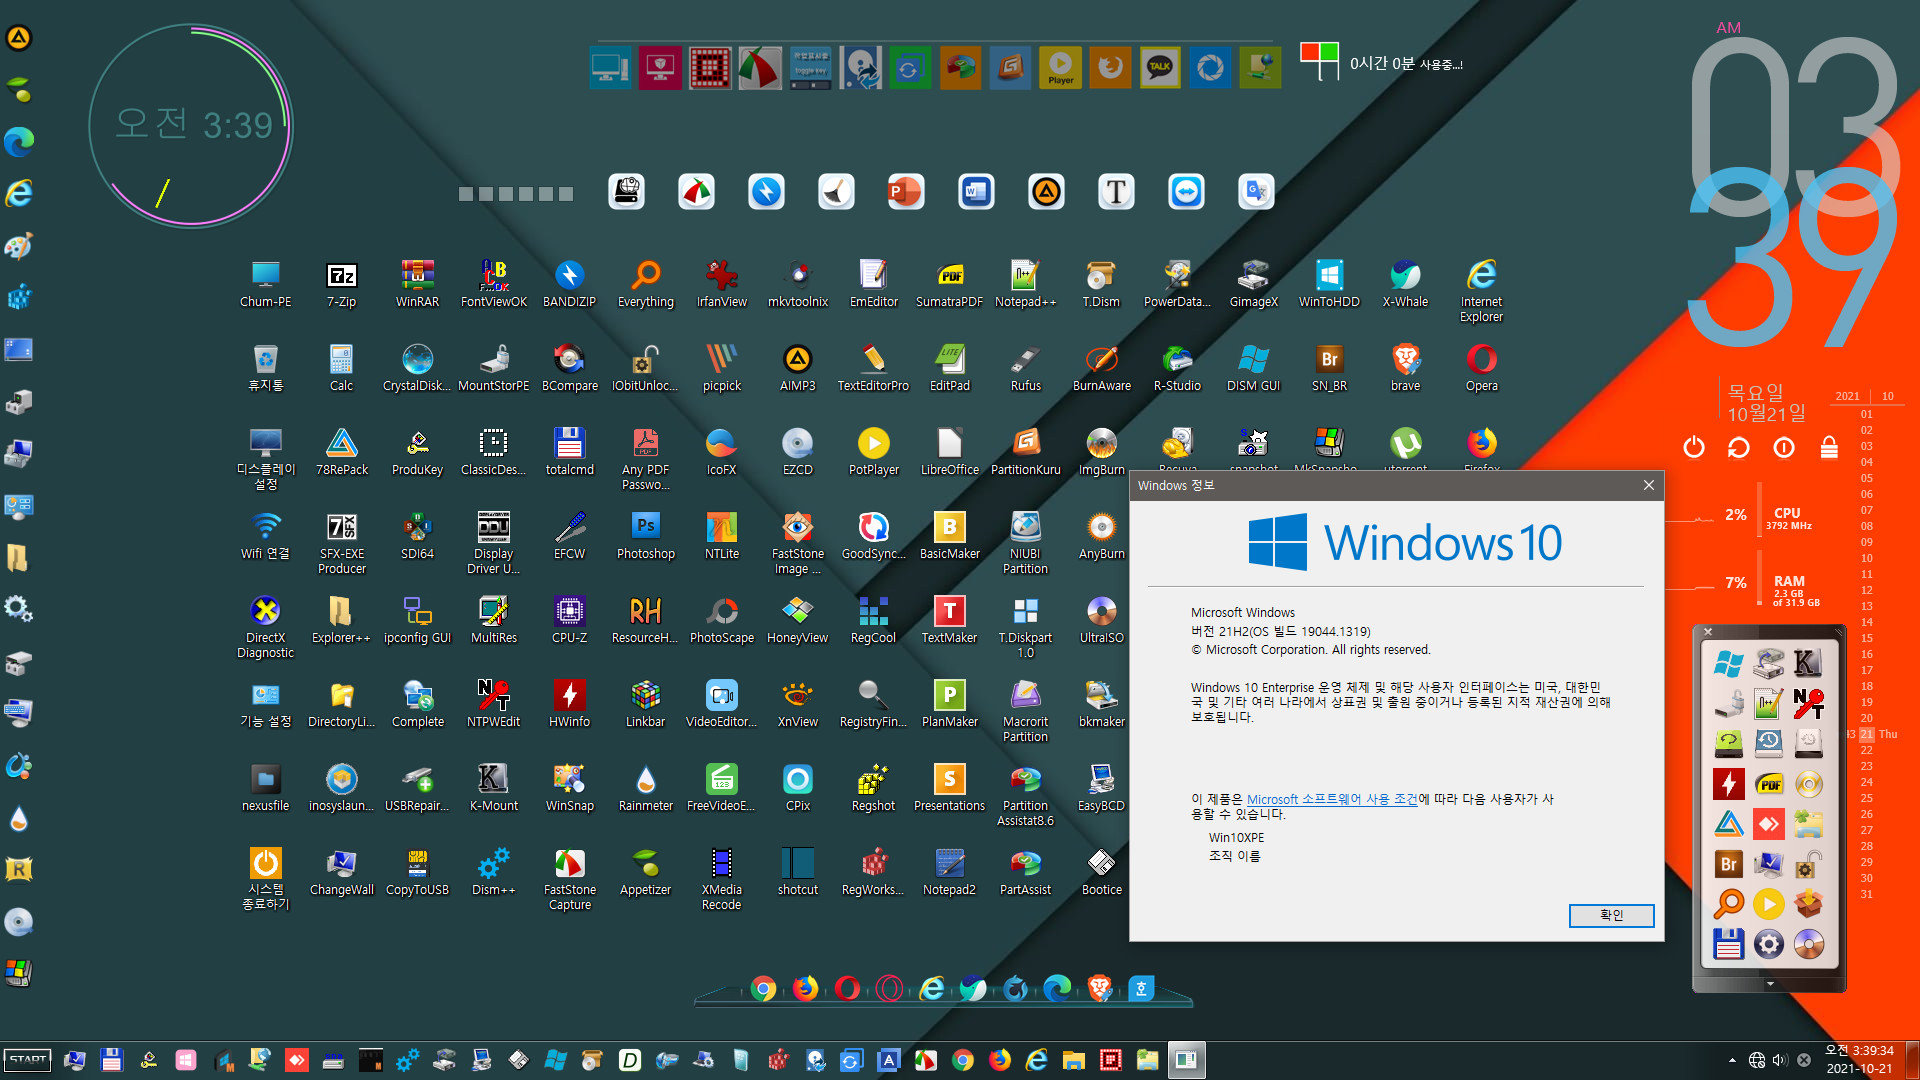
Task: Open AIMP3 music player icon
Action: pos(797,368)
